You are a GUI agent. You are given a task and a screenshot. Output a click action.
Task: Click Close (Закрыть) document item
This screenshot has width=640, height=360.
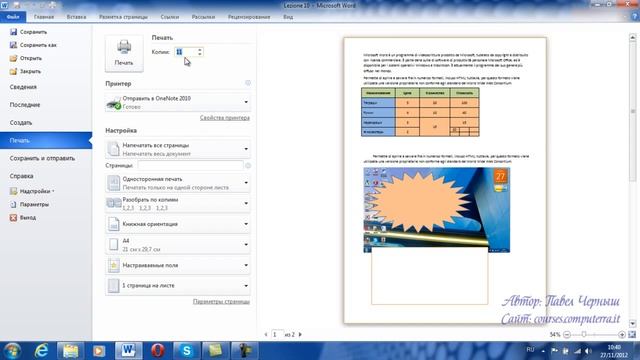[x=26, y=71]
